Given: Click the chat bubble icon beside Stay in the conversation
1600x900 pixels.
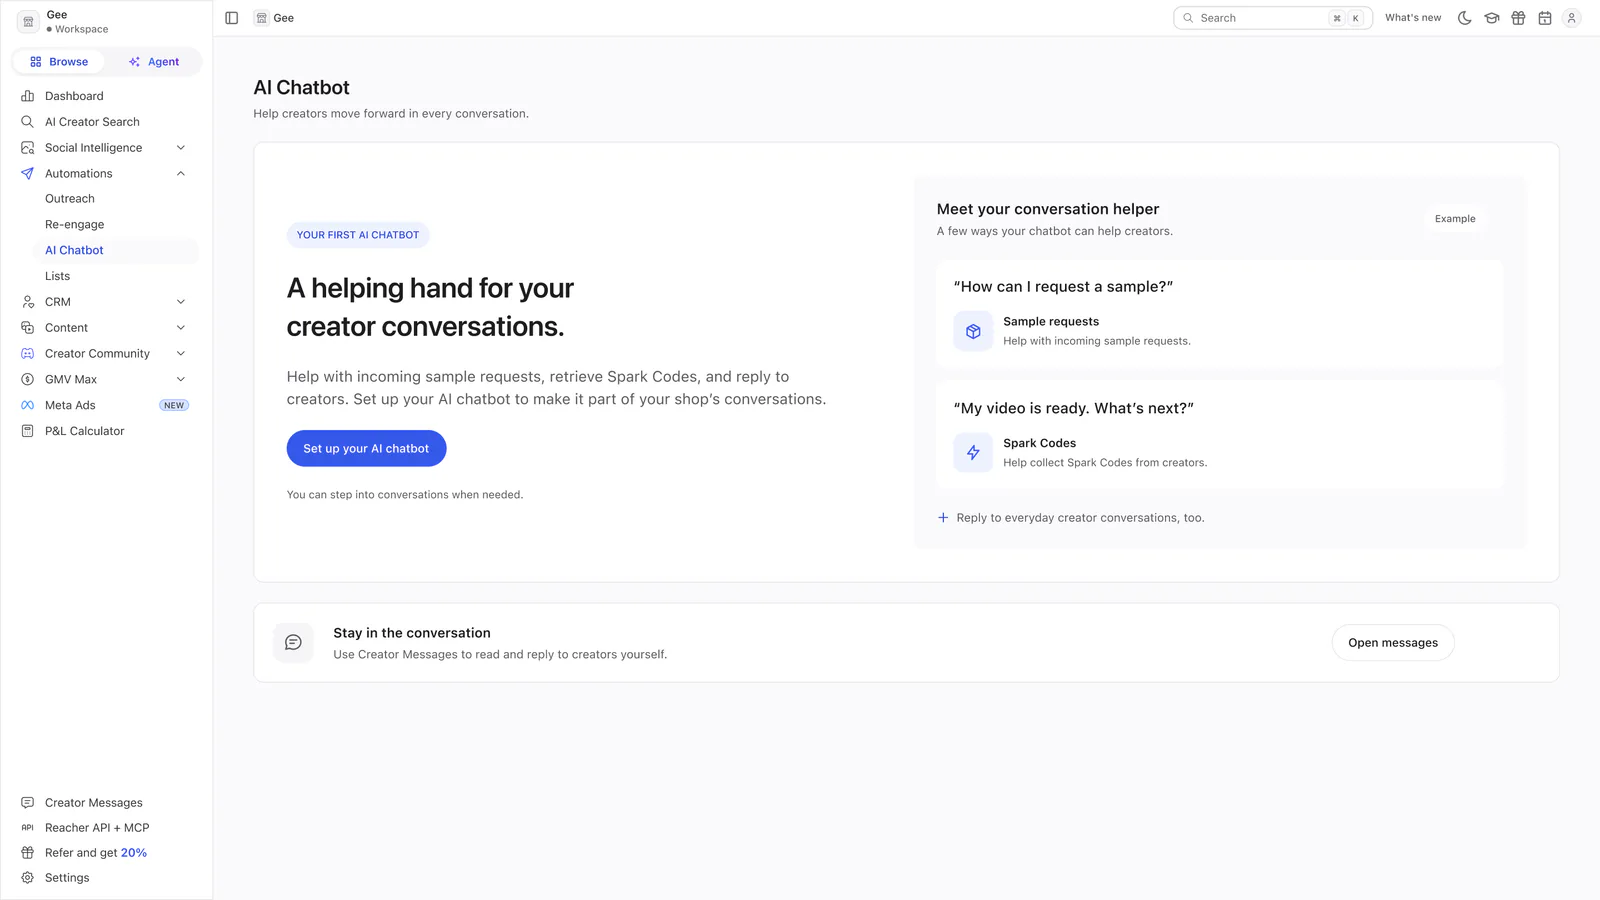Looking at the screenshot, I should [293, 643].
